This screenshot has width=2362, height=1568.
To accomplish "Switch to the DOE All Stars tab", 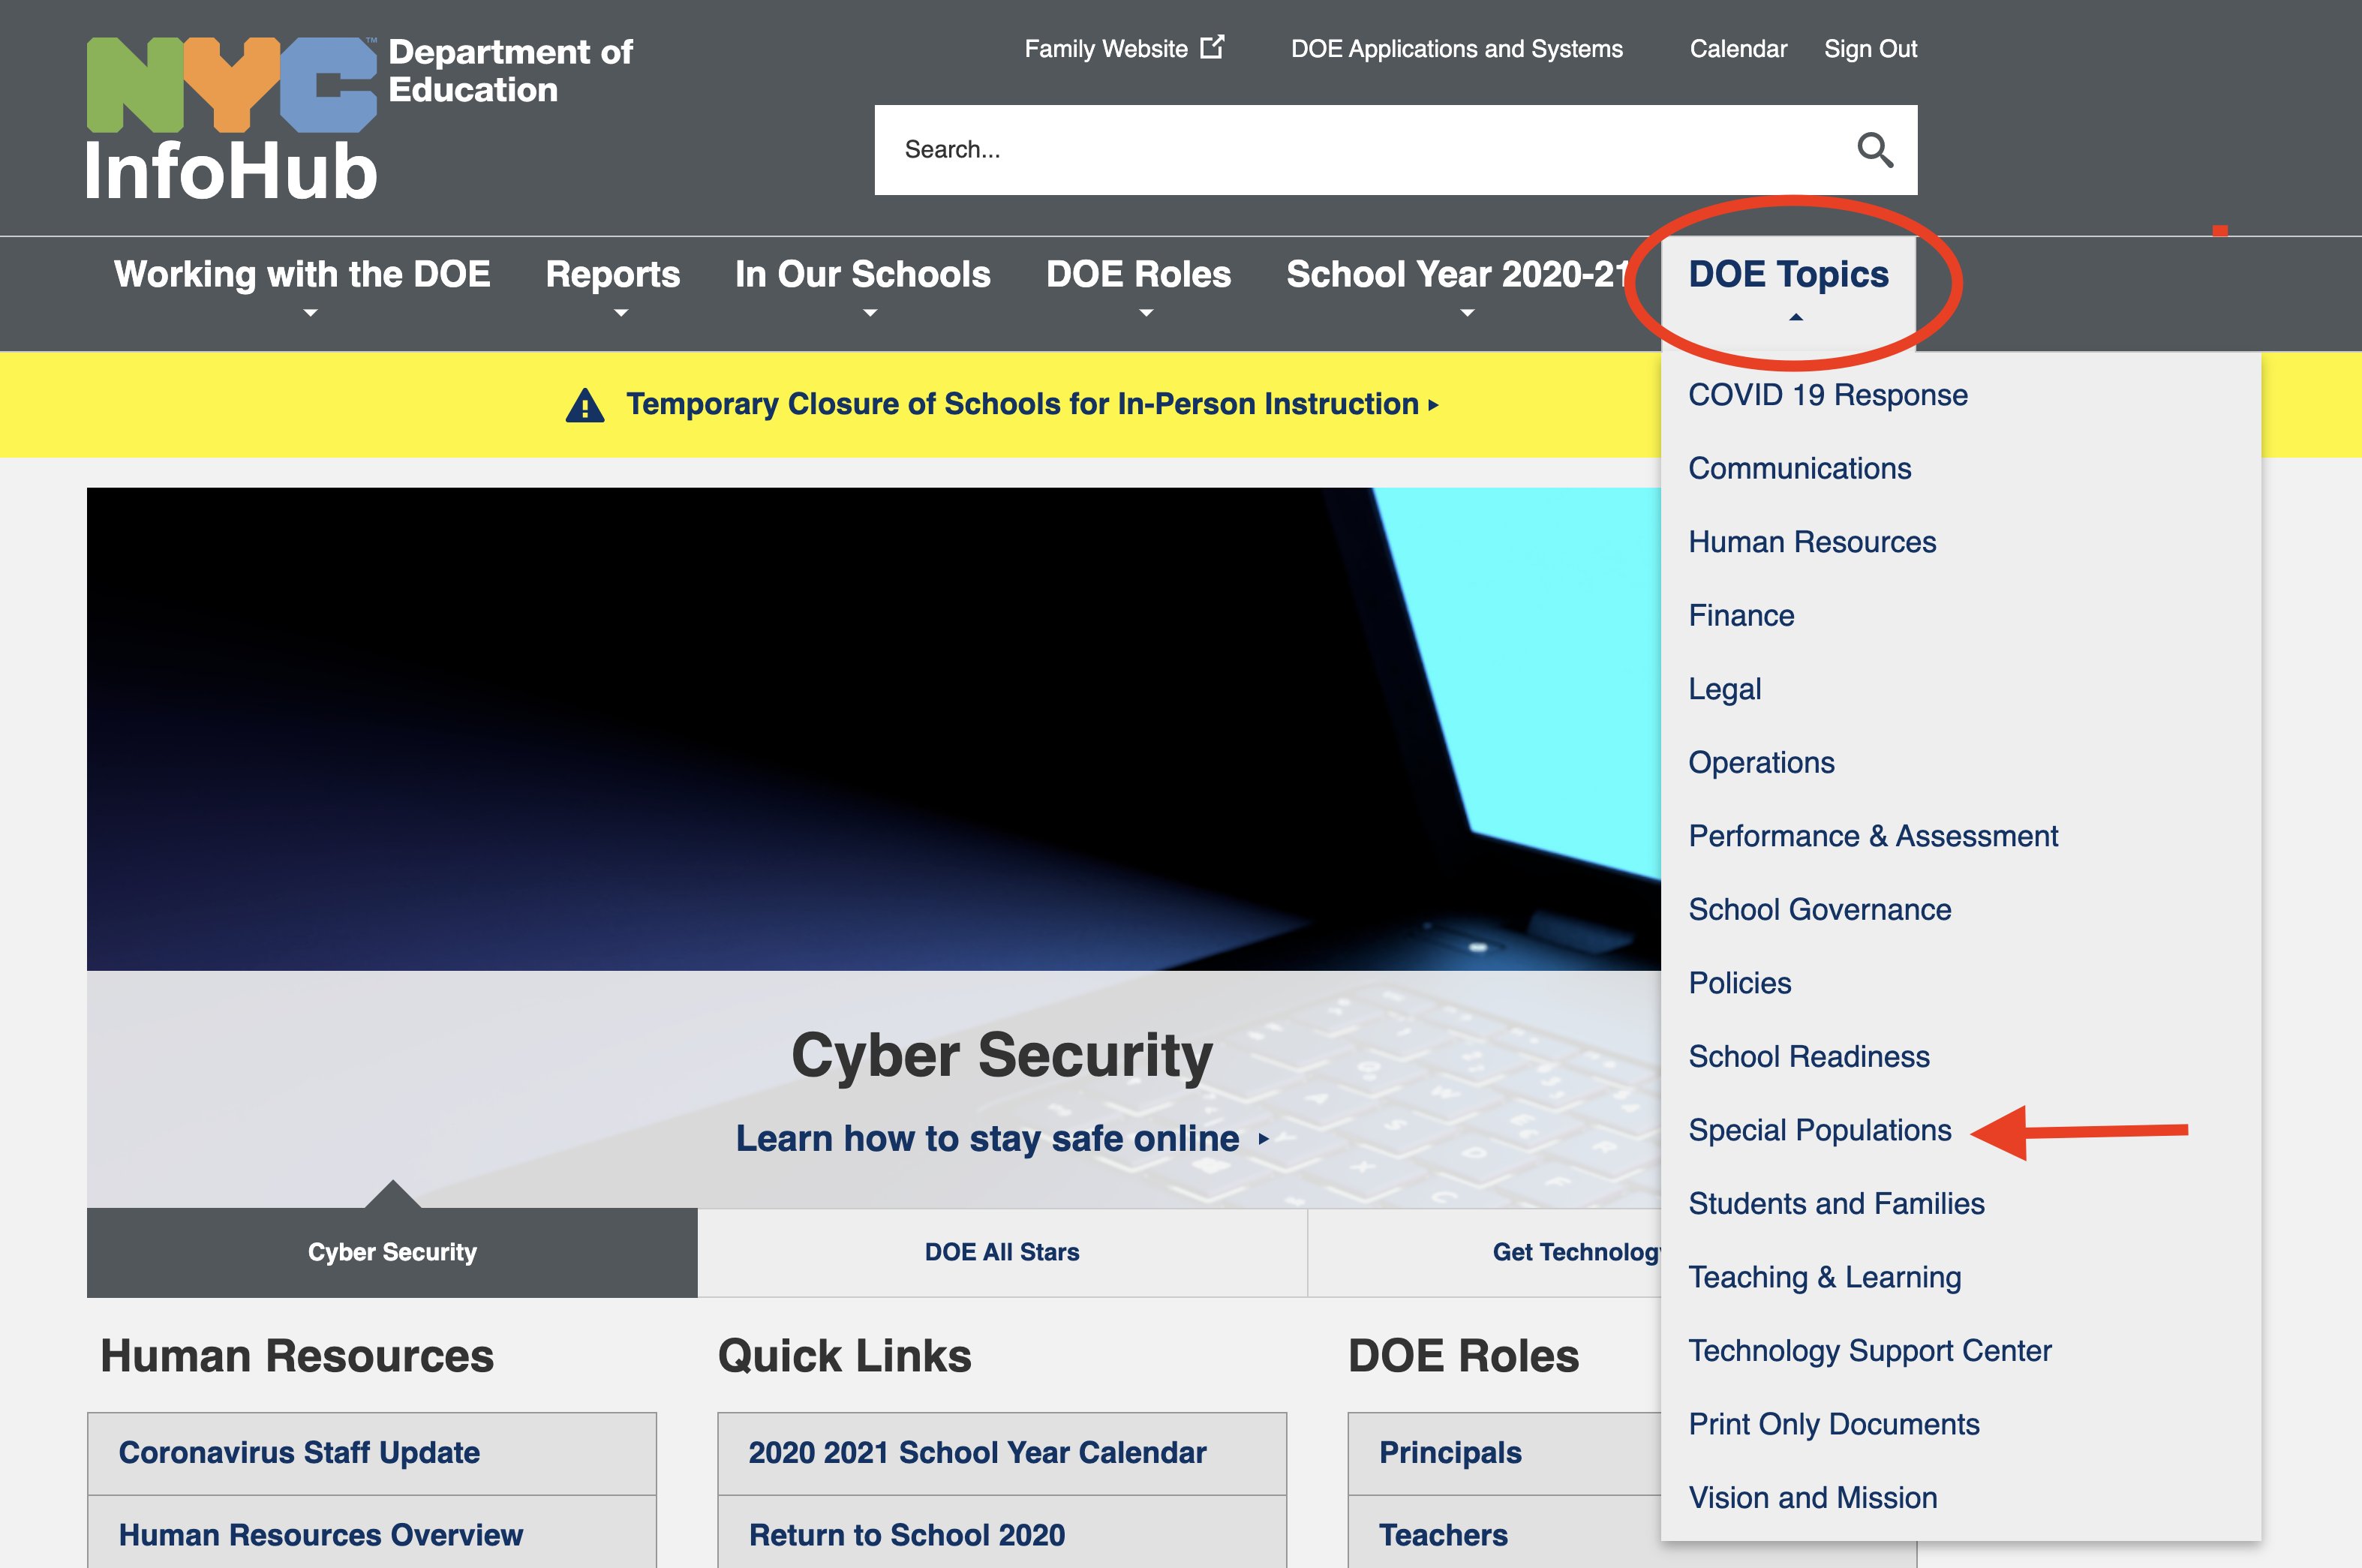I will coord(1002,1252).
